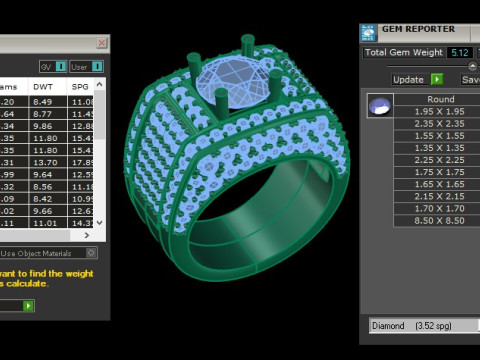Click the DWT value 9.64

[48, 175]
